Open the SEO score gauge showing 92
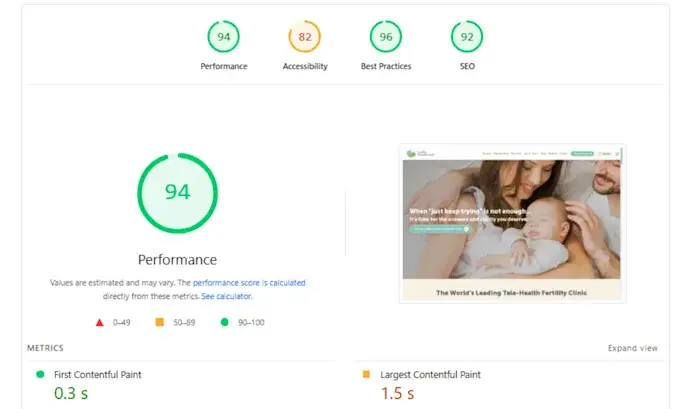Image resolution: width=680 pixels, height=409 pixels. 467,36
